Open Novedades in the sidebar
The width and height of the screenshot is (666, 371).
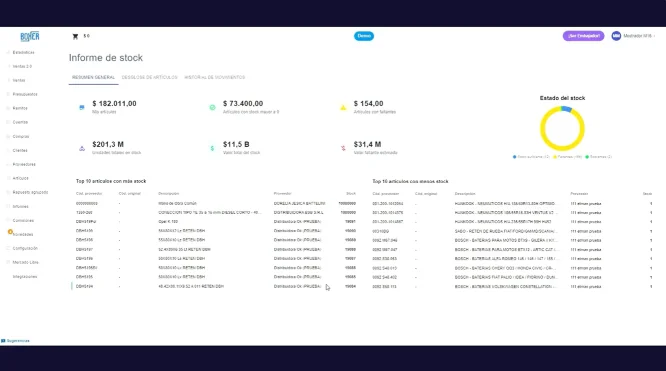coord(23,234)
